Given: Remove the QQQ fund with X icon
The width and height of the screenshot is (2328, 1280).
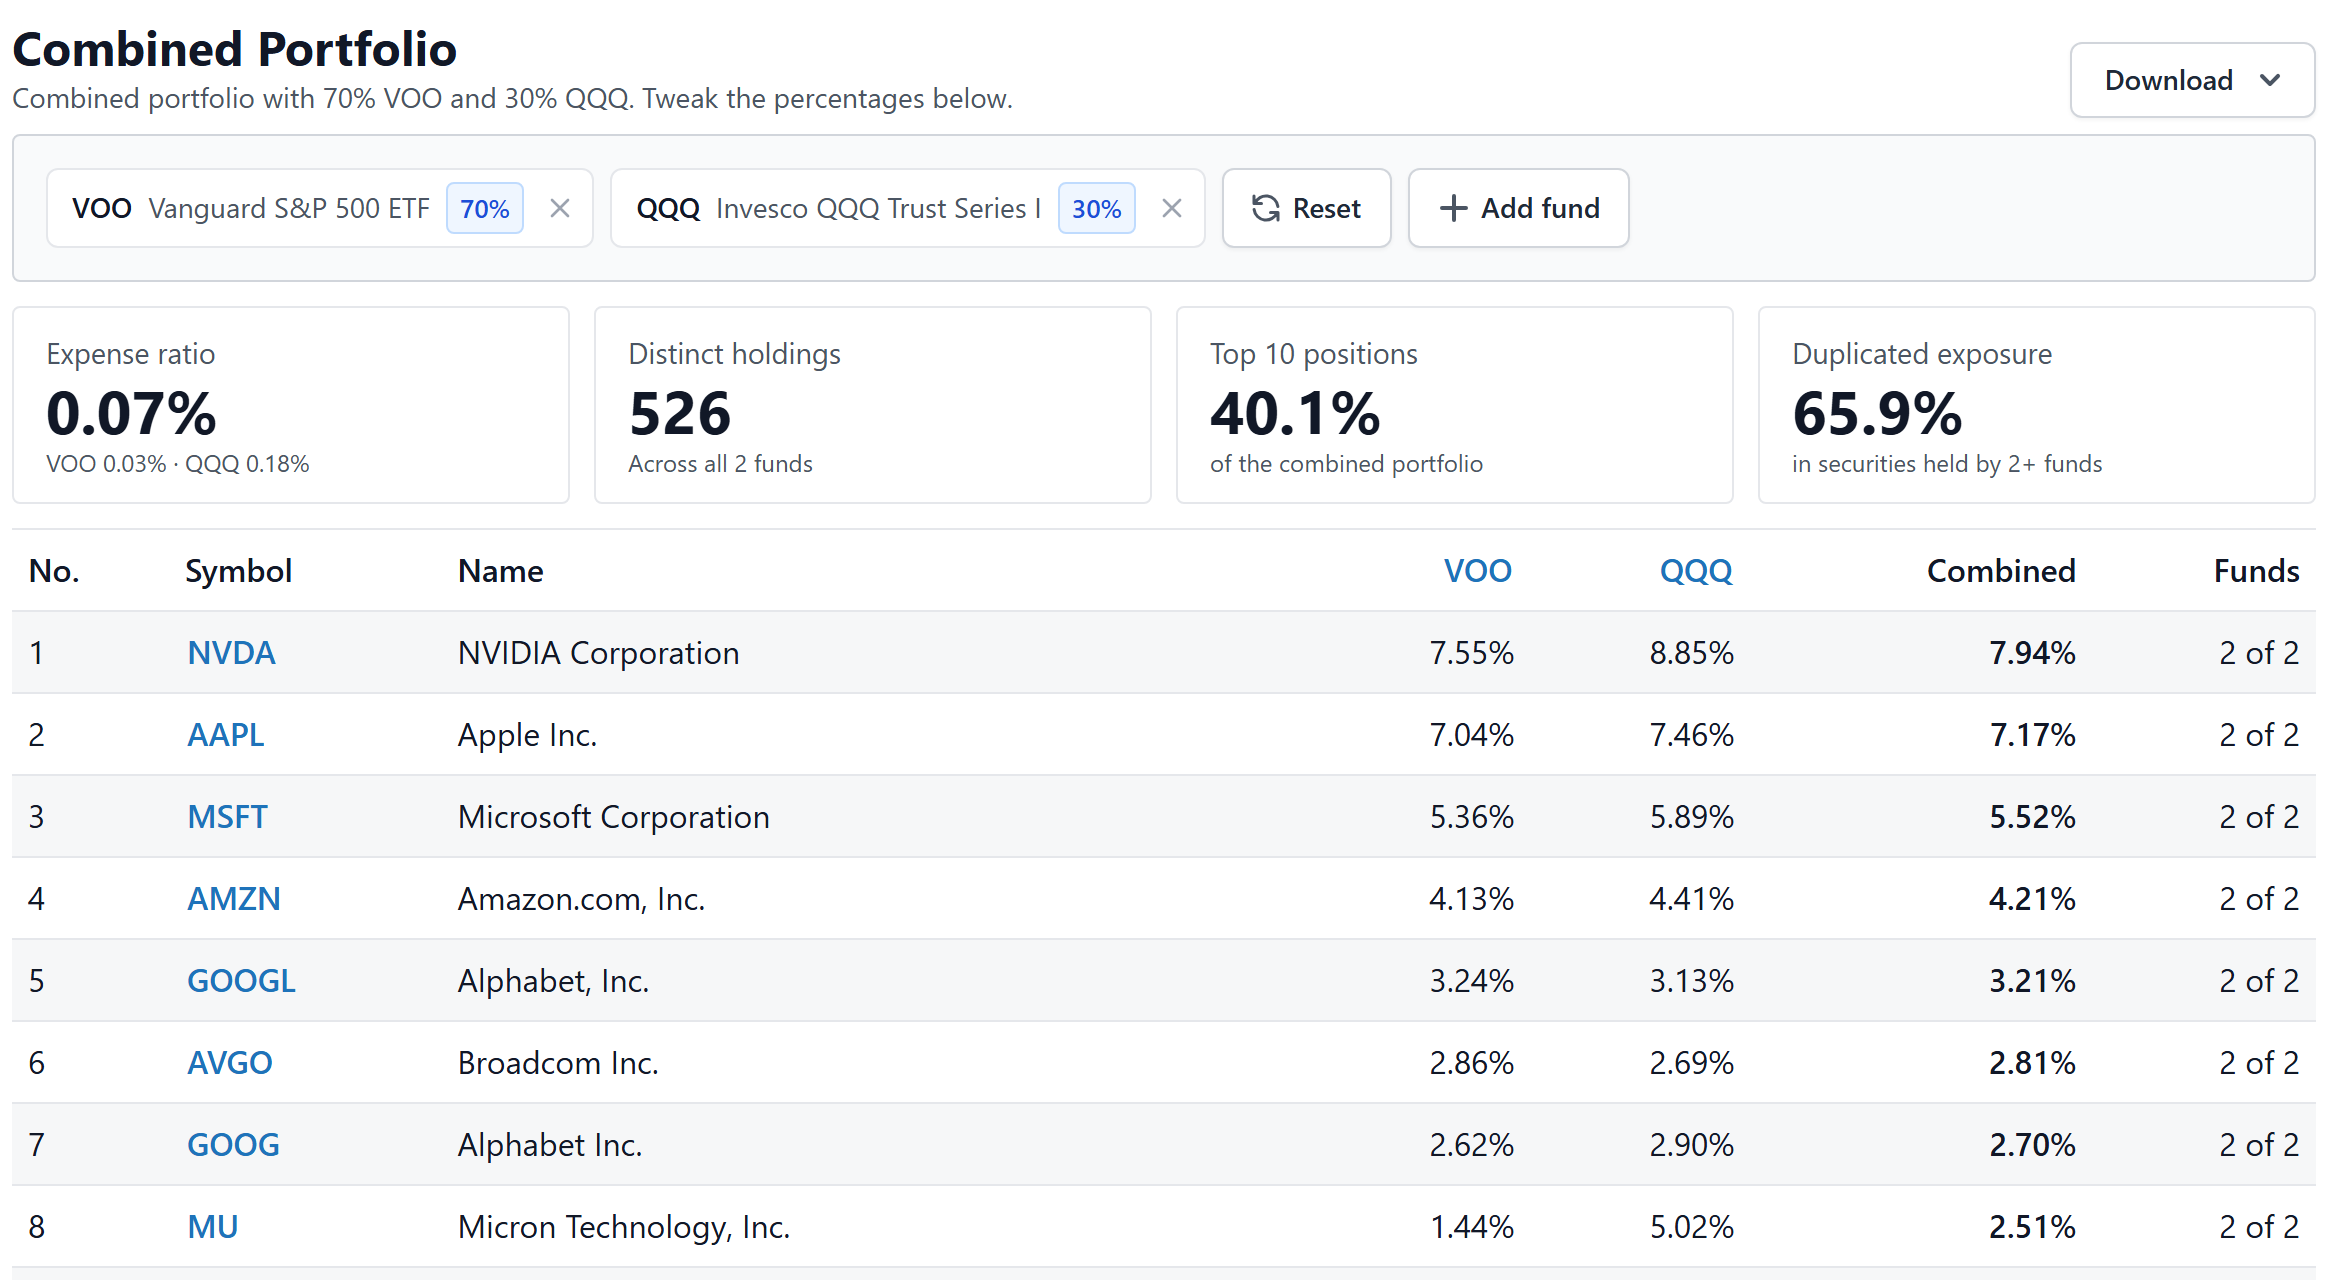Looking at the screenshot, I should point(1172,208).
